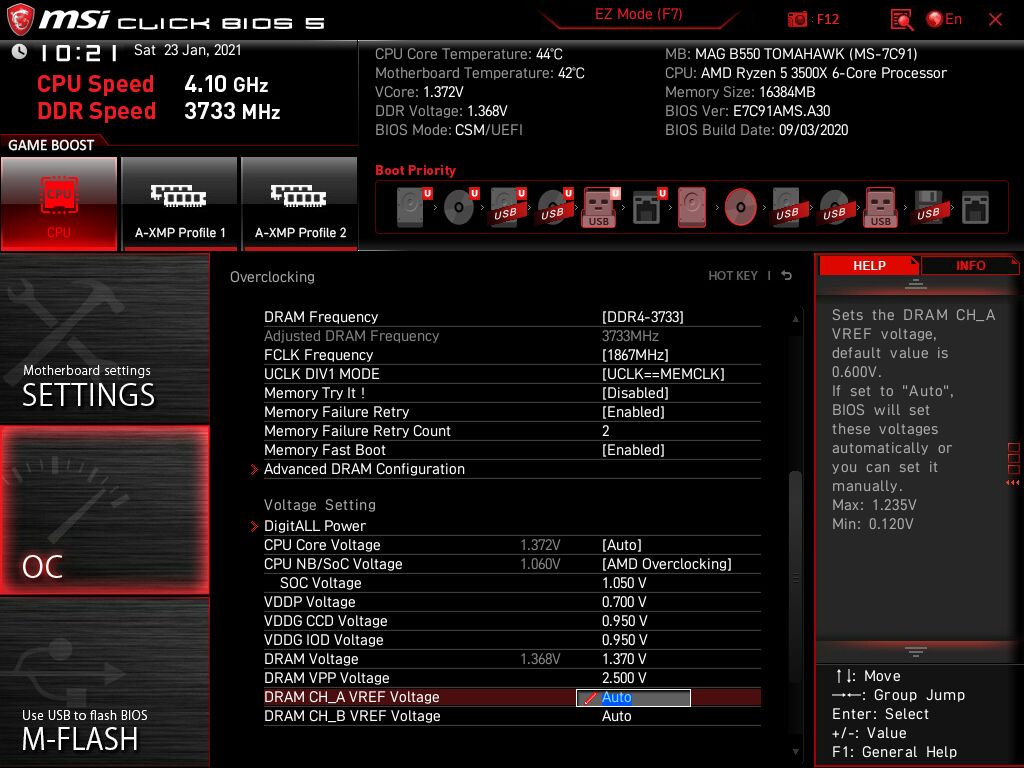Click the BIOS Ver: E7C91AMS.A30 text

(748, 111)
